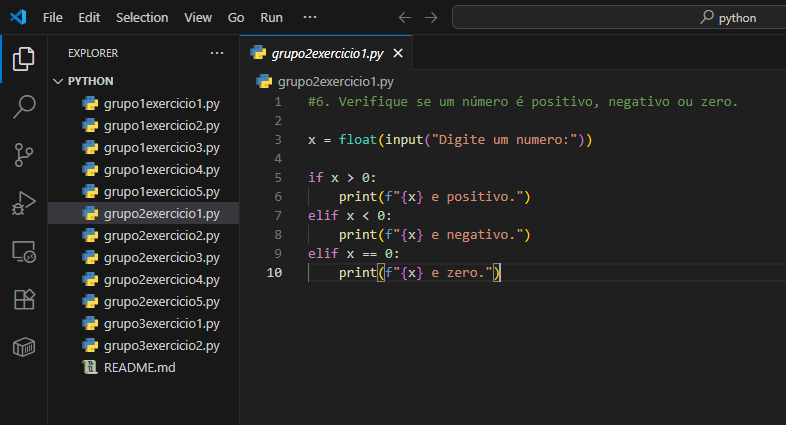Click the 'elif x == 0:' line
Image resolution: width=786 pixels, height=425 pixels.
point(353,254)
